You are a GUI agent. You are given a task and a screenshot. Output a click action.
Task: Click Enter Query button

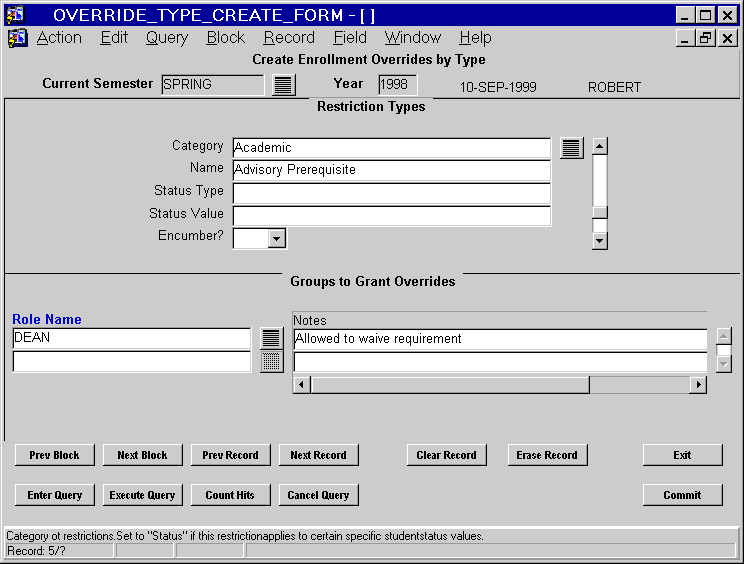pyautogui.click(x=55, y=495)
